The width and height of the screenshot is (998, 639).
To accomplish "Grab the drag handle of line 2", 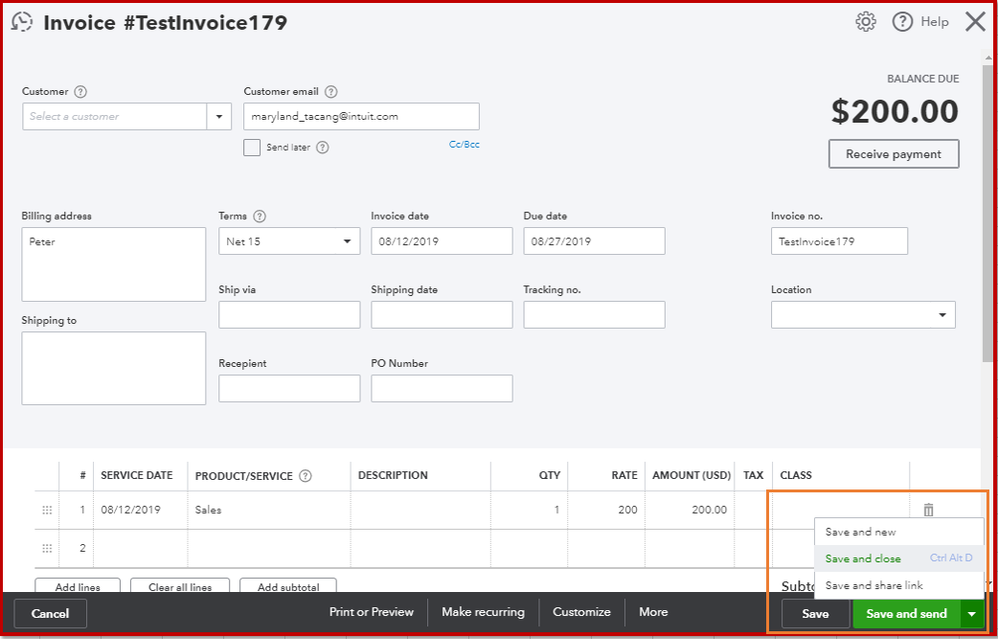I will click(47, 548).
